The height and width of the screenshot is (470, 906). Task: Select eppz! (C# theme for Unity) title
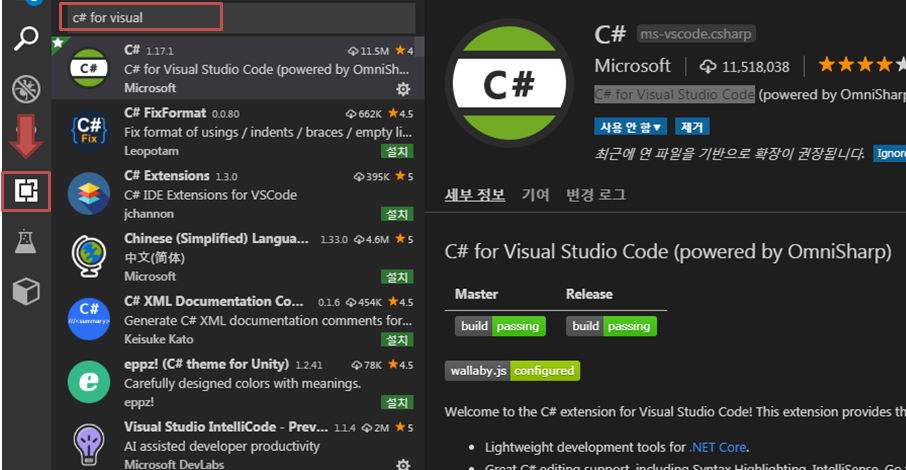click(206, 364)
